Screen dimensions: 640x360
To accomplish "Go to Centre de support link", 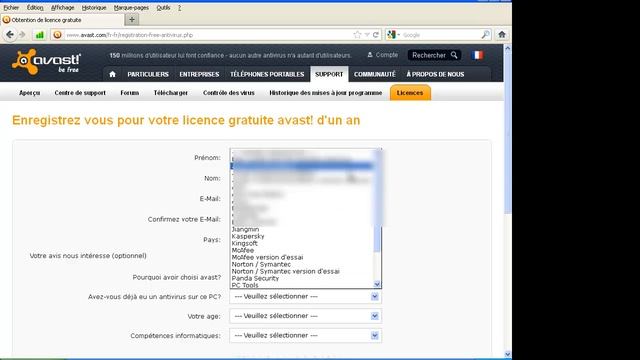I will click(x=80, y=93).
